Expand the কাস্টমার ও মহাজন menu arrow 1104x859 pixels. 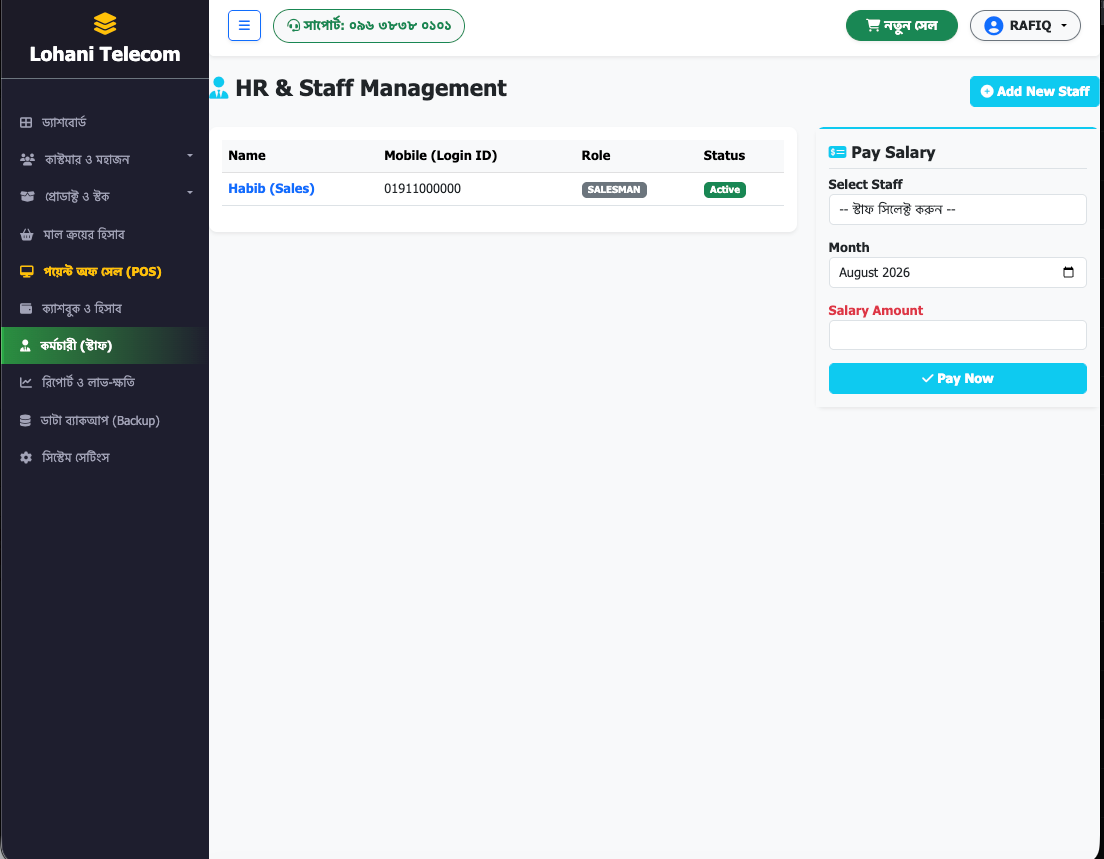pyautogui.click(x=189, y=156)
